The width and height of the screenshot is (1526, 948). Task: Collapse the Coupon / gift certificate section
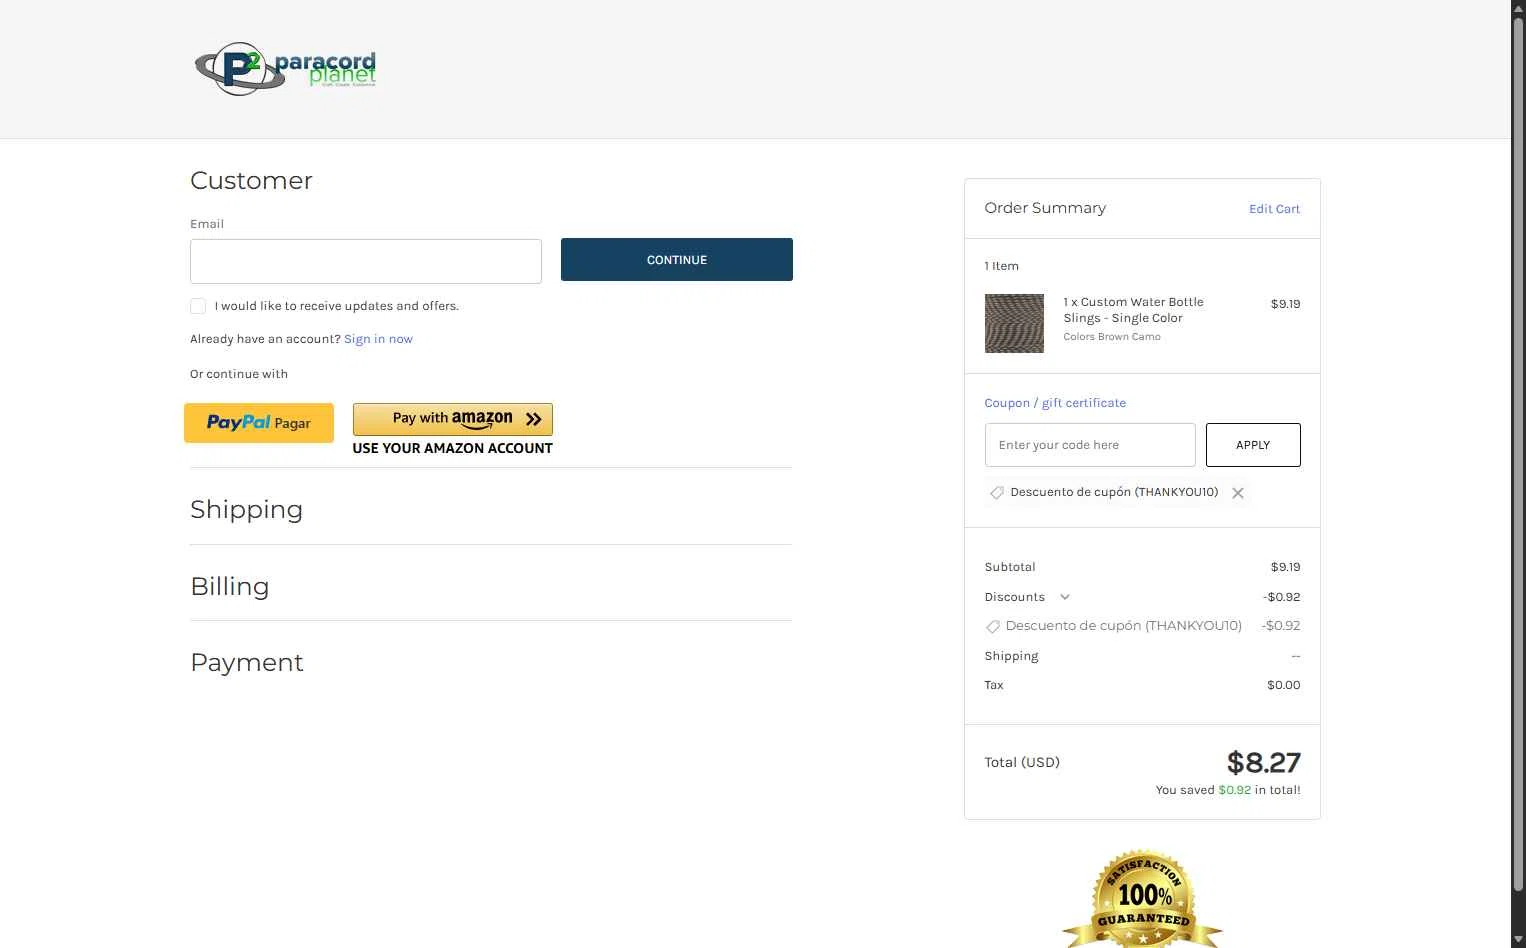pyautogui.click(x=1055, y=403)
